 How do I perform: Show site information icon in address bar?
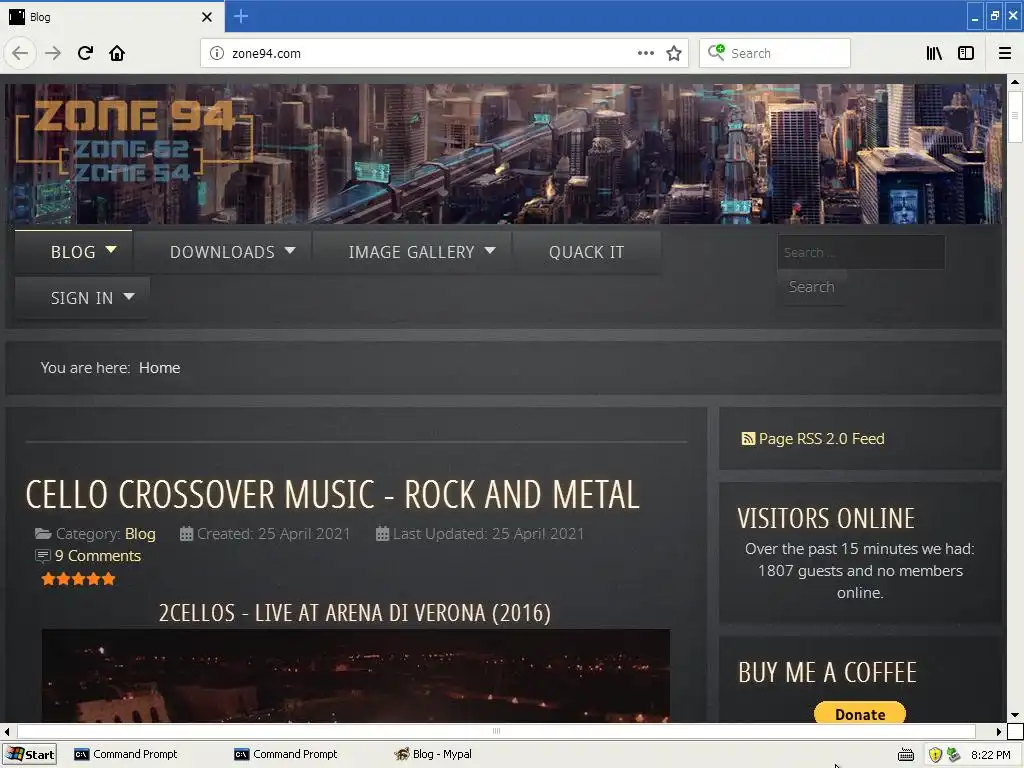coord(217,54)
